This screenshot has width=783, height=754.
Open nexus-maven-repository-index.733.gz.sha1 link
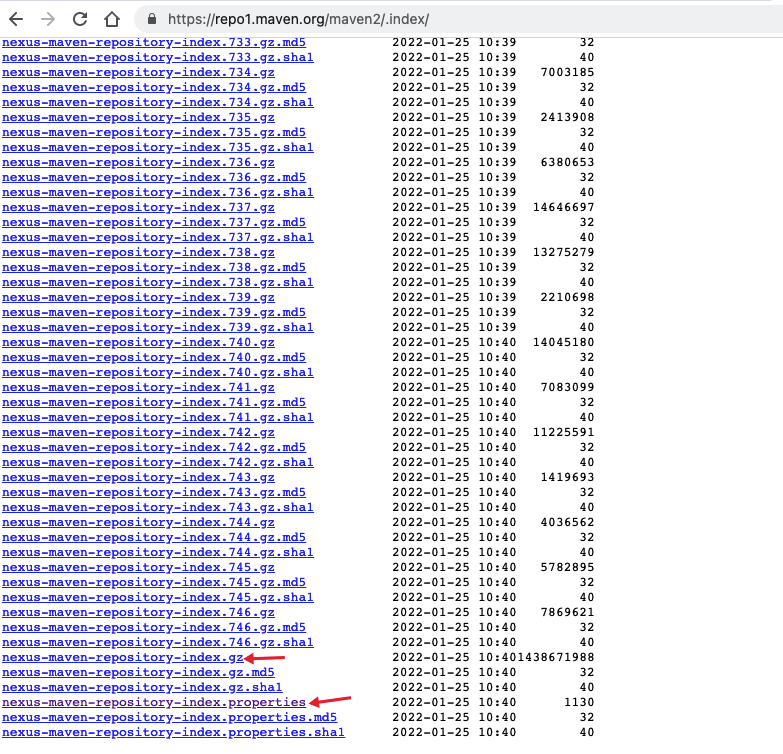click(158, 57)
